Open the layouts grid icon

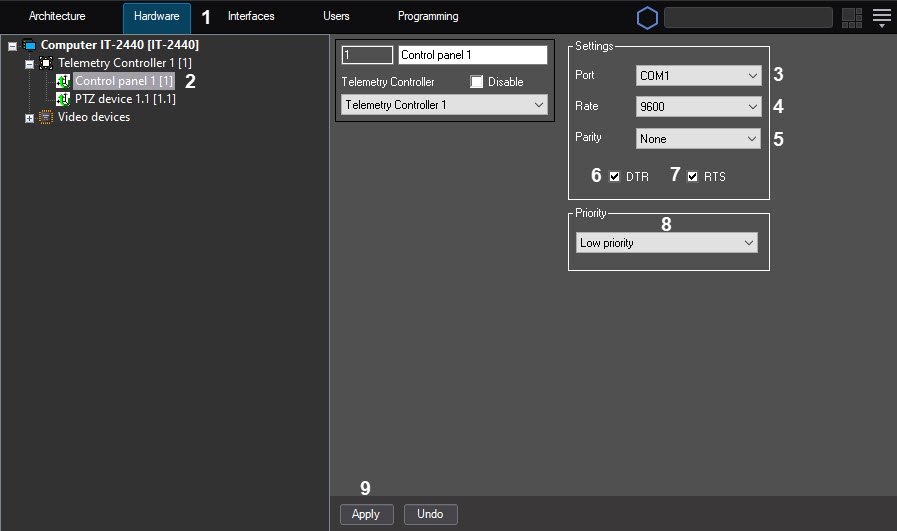point(851,17)
